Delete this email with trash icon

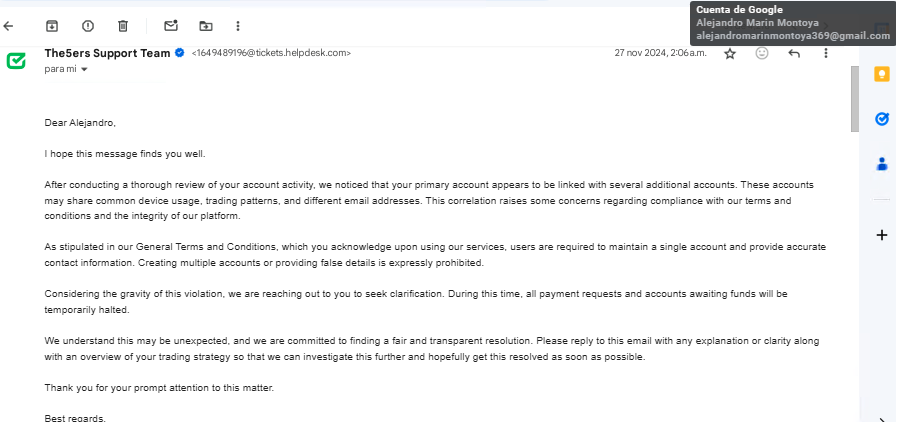[x=122, y=25]
